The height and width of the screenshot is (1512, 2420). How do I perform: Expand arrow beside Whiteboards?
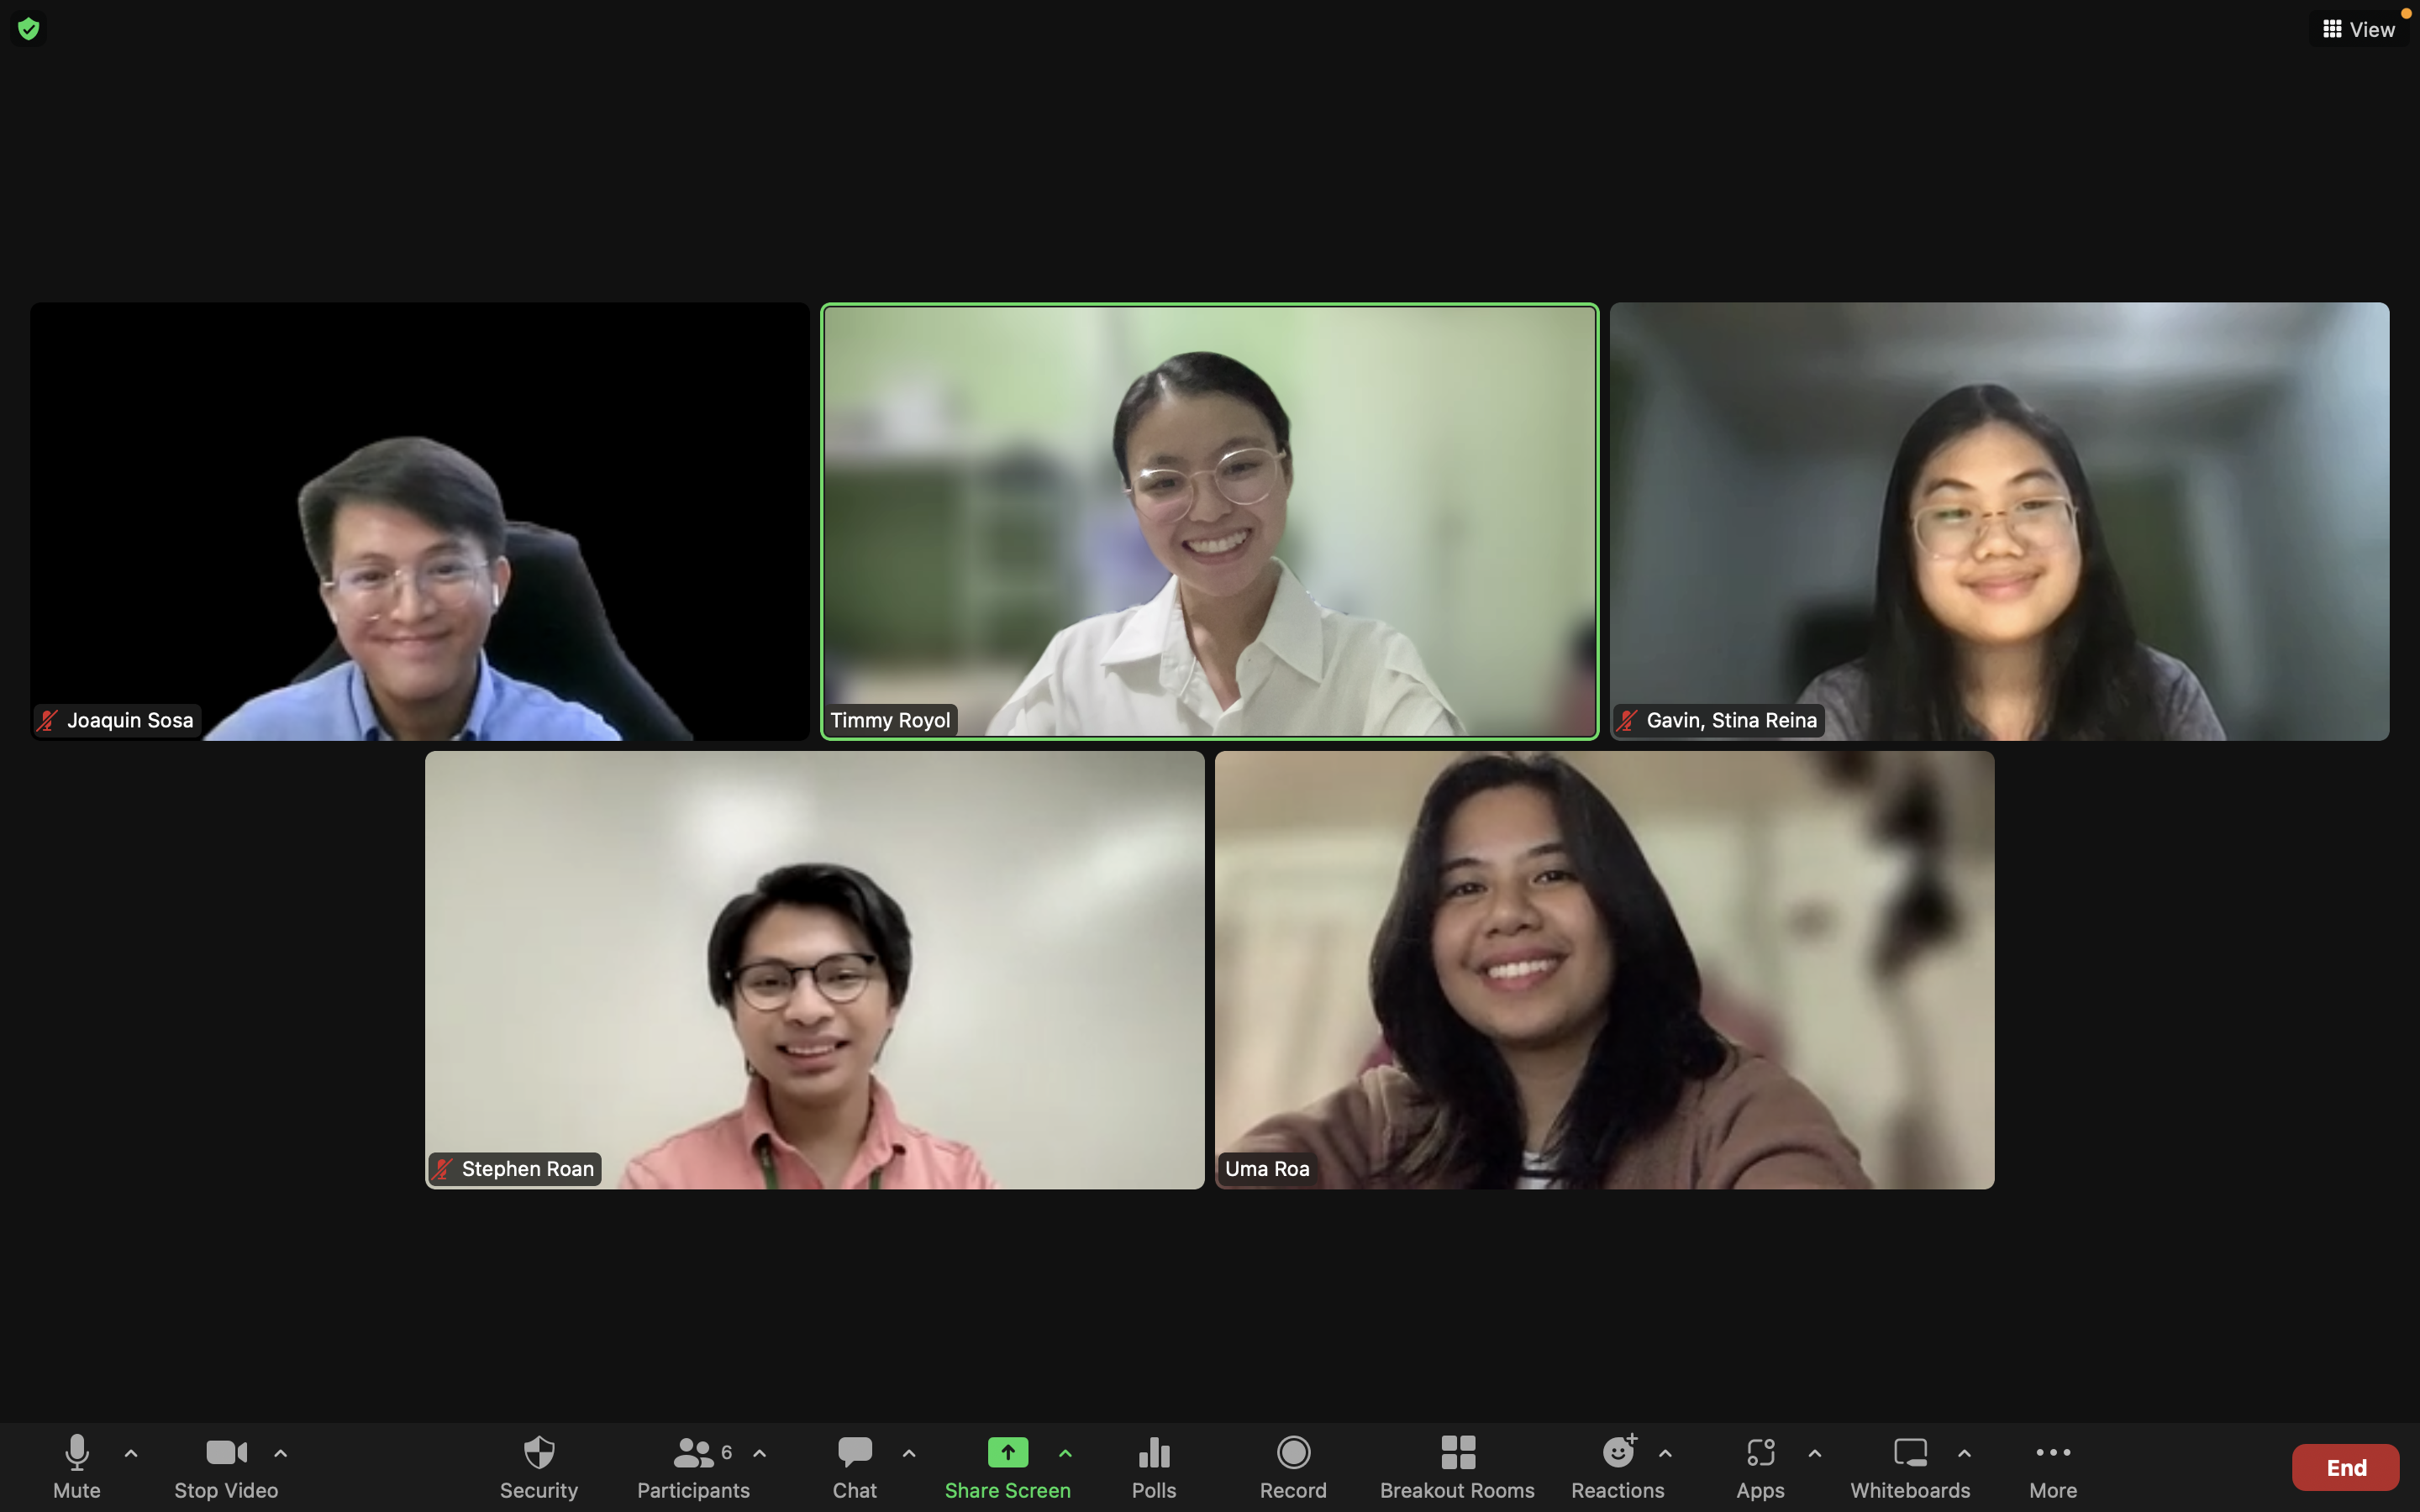[1964, 1454]
